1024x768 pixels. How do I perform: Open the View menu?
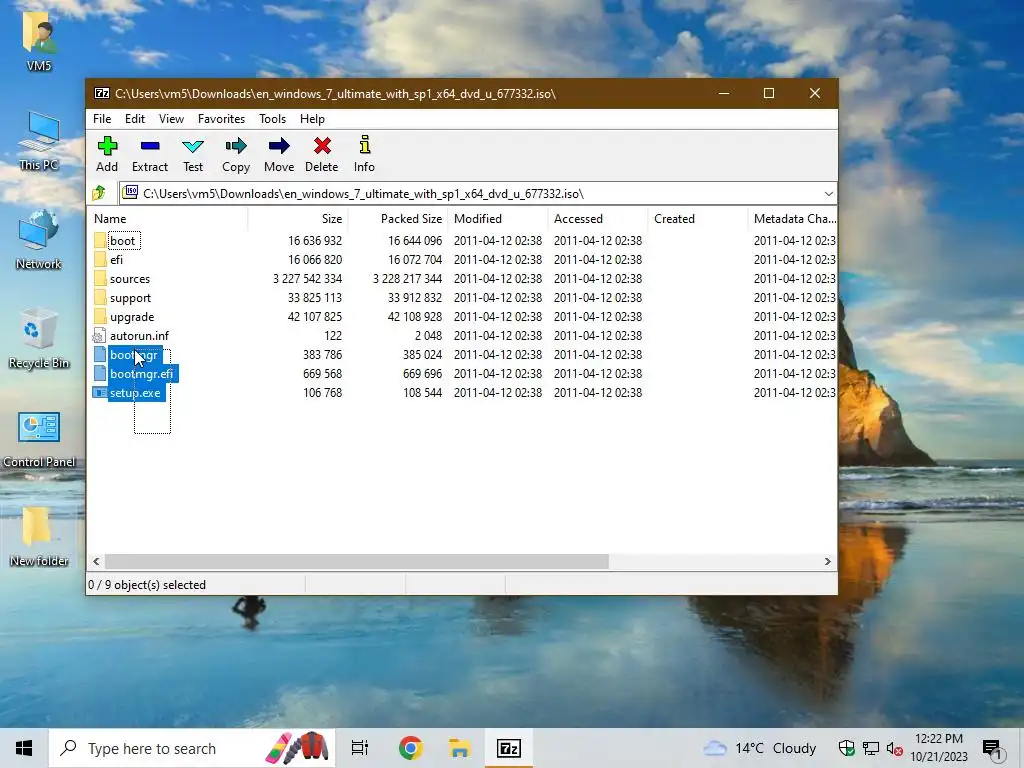[171, 119]
